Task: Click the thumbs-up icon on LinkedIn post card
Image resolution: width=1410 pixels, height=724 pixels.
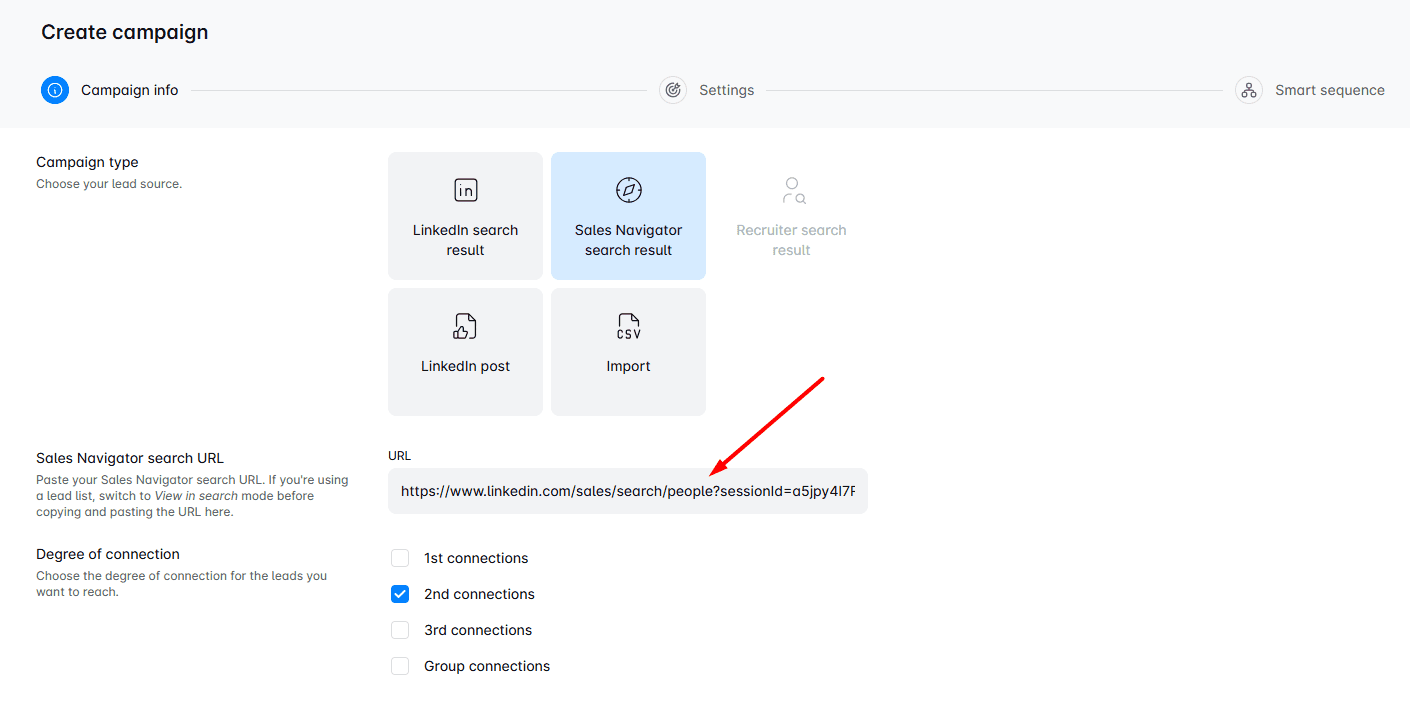Action: (x=466, y=326)
